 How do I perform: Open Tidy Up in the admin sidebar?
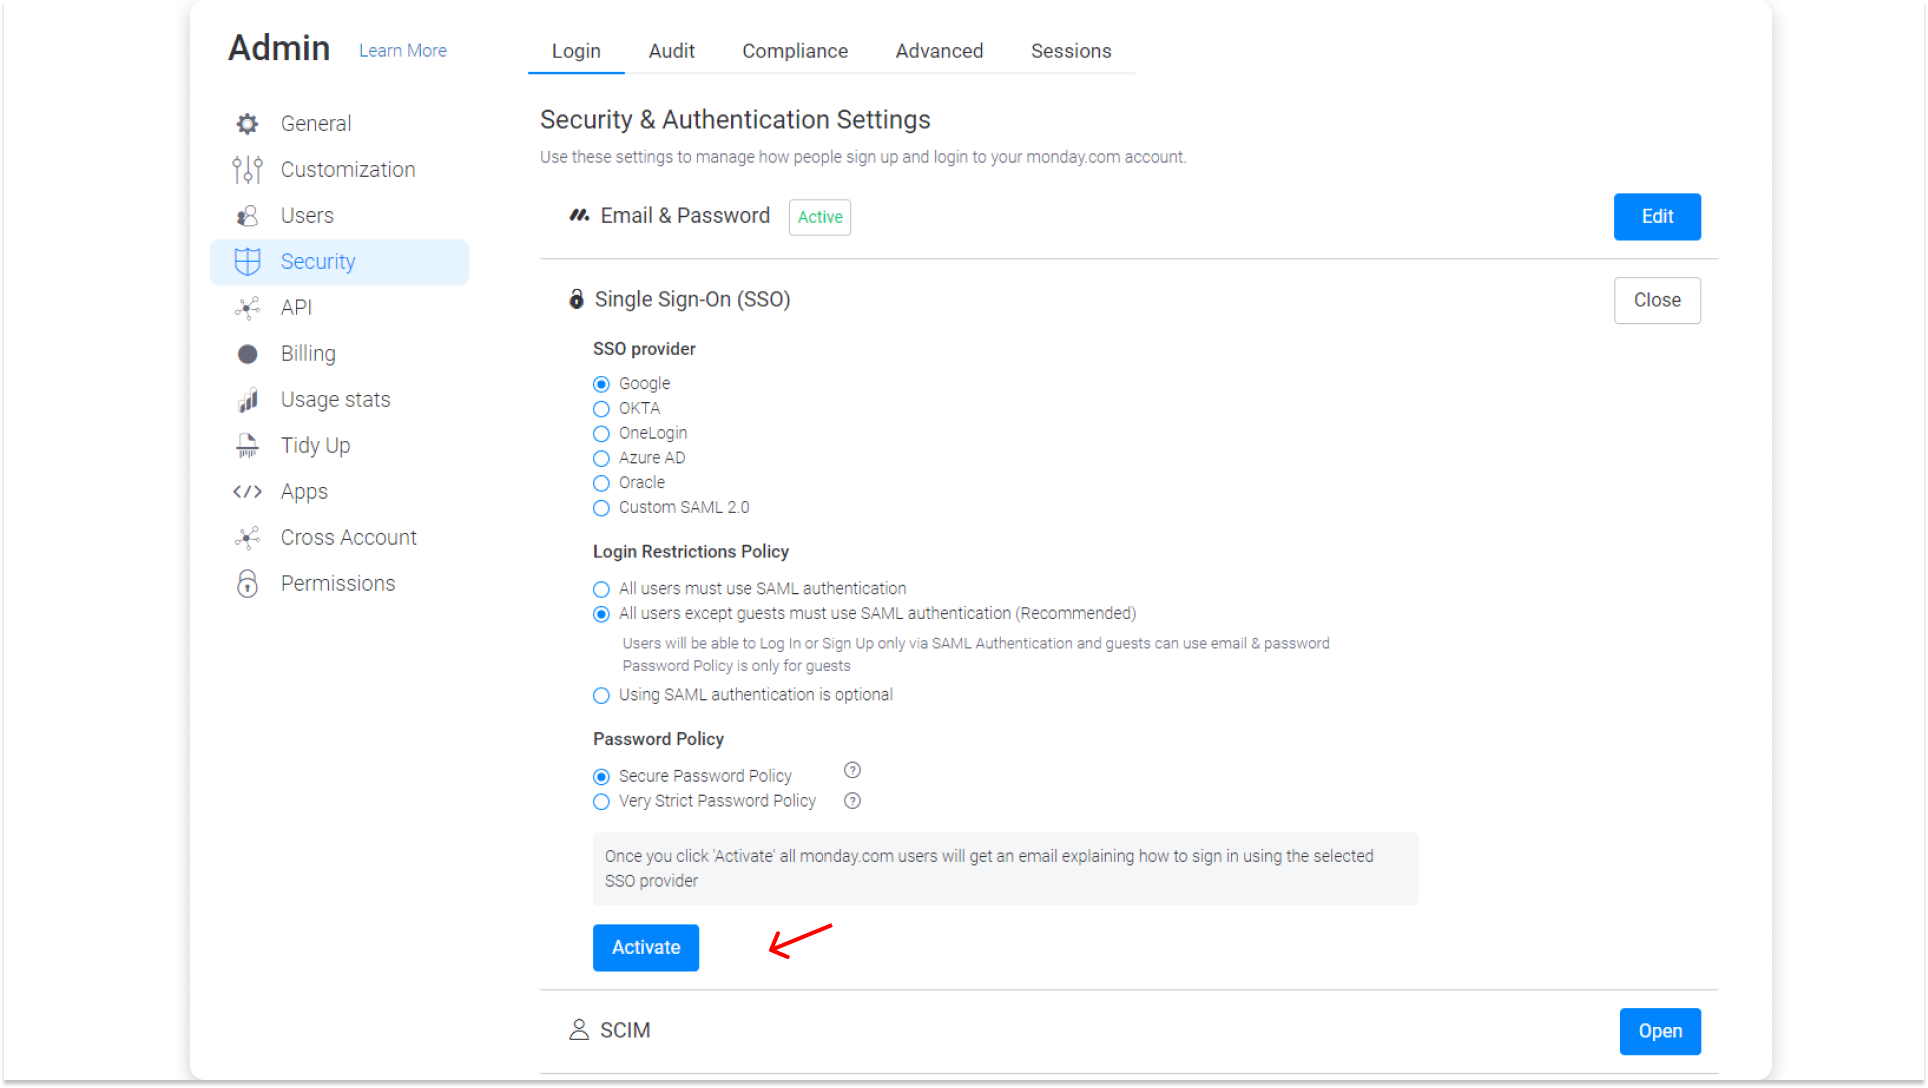tap(339, 446)
